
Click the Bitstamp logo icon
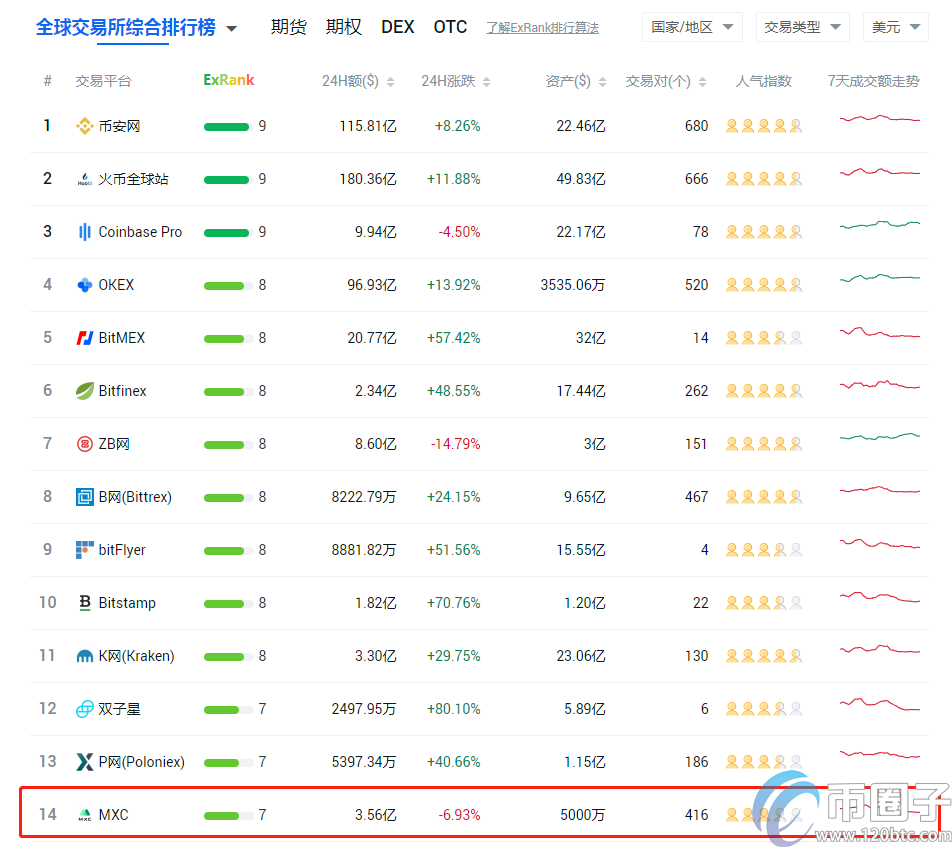click(84, 602)
